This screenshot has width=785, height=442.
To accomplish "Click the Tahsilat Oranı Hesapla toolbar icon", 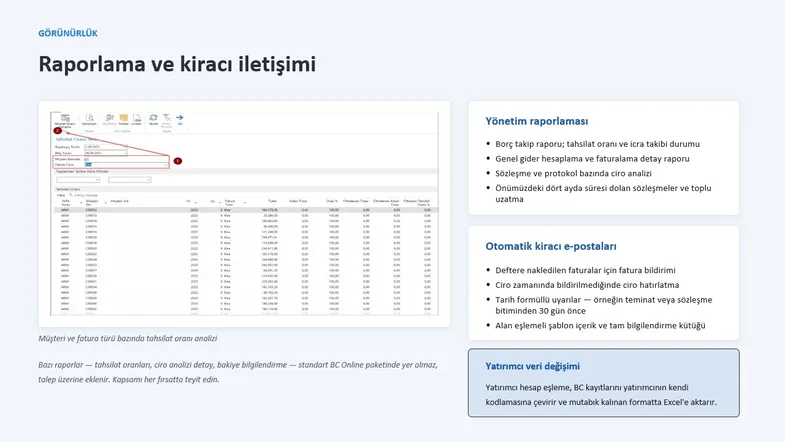I will (x=65, y=118).
